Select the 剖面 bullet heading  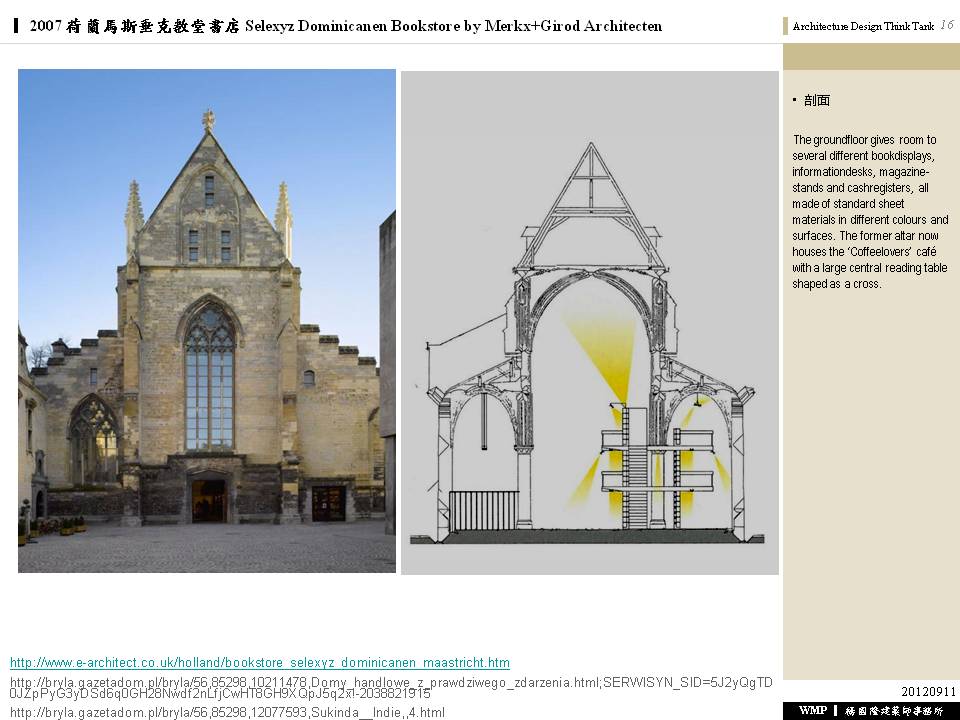(816, 101)
